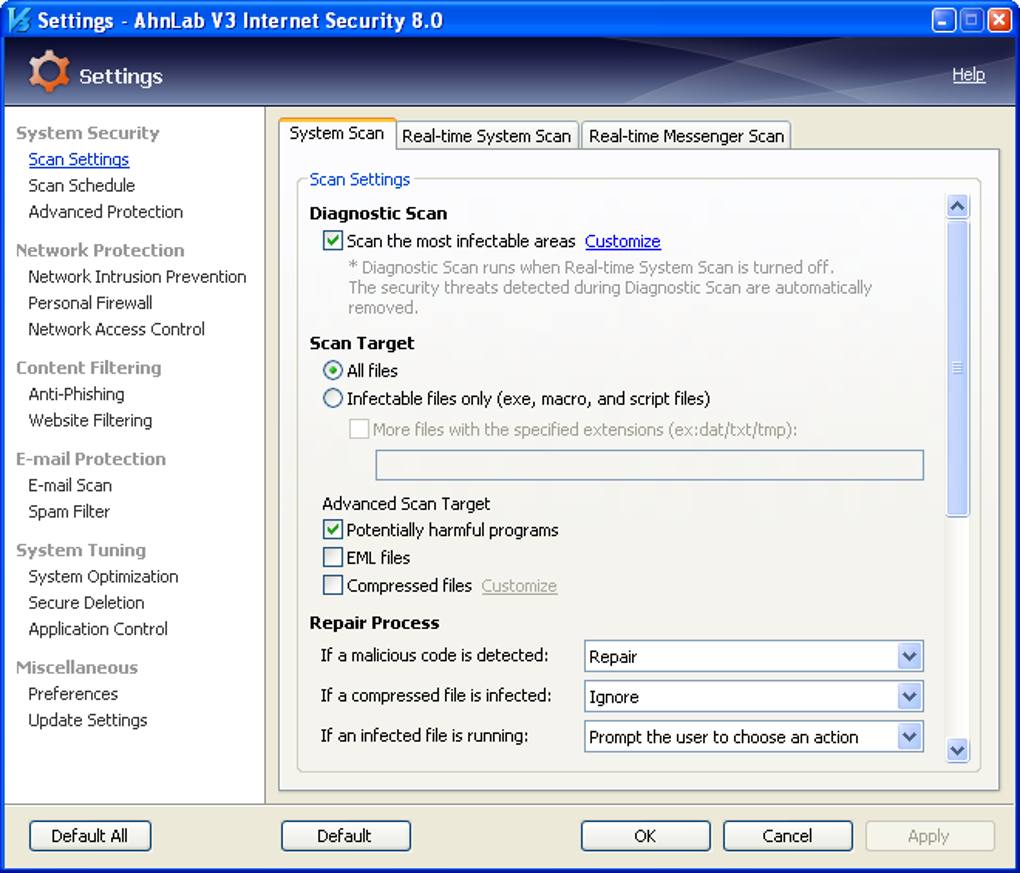Toggle Scan the most infectable areas checkbox
Viewport: 1020px width, 873px height.
pyautogui.click(x=332, y=241)
